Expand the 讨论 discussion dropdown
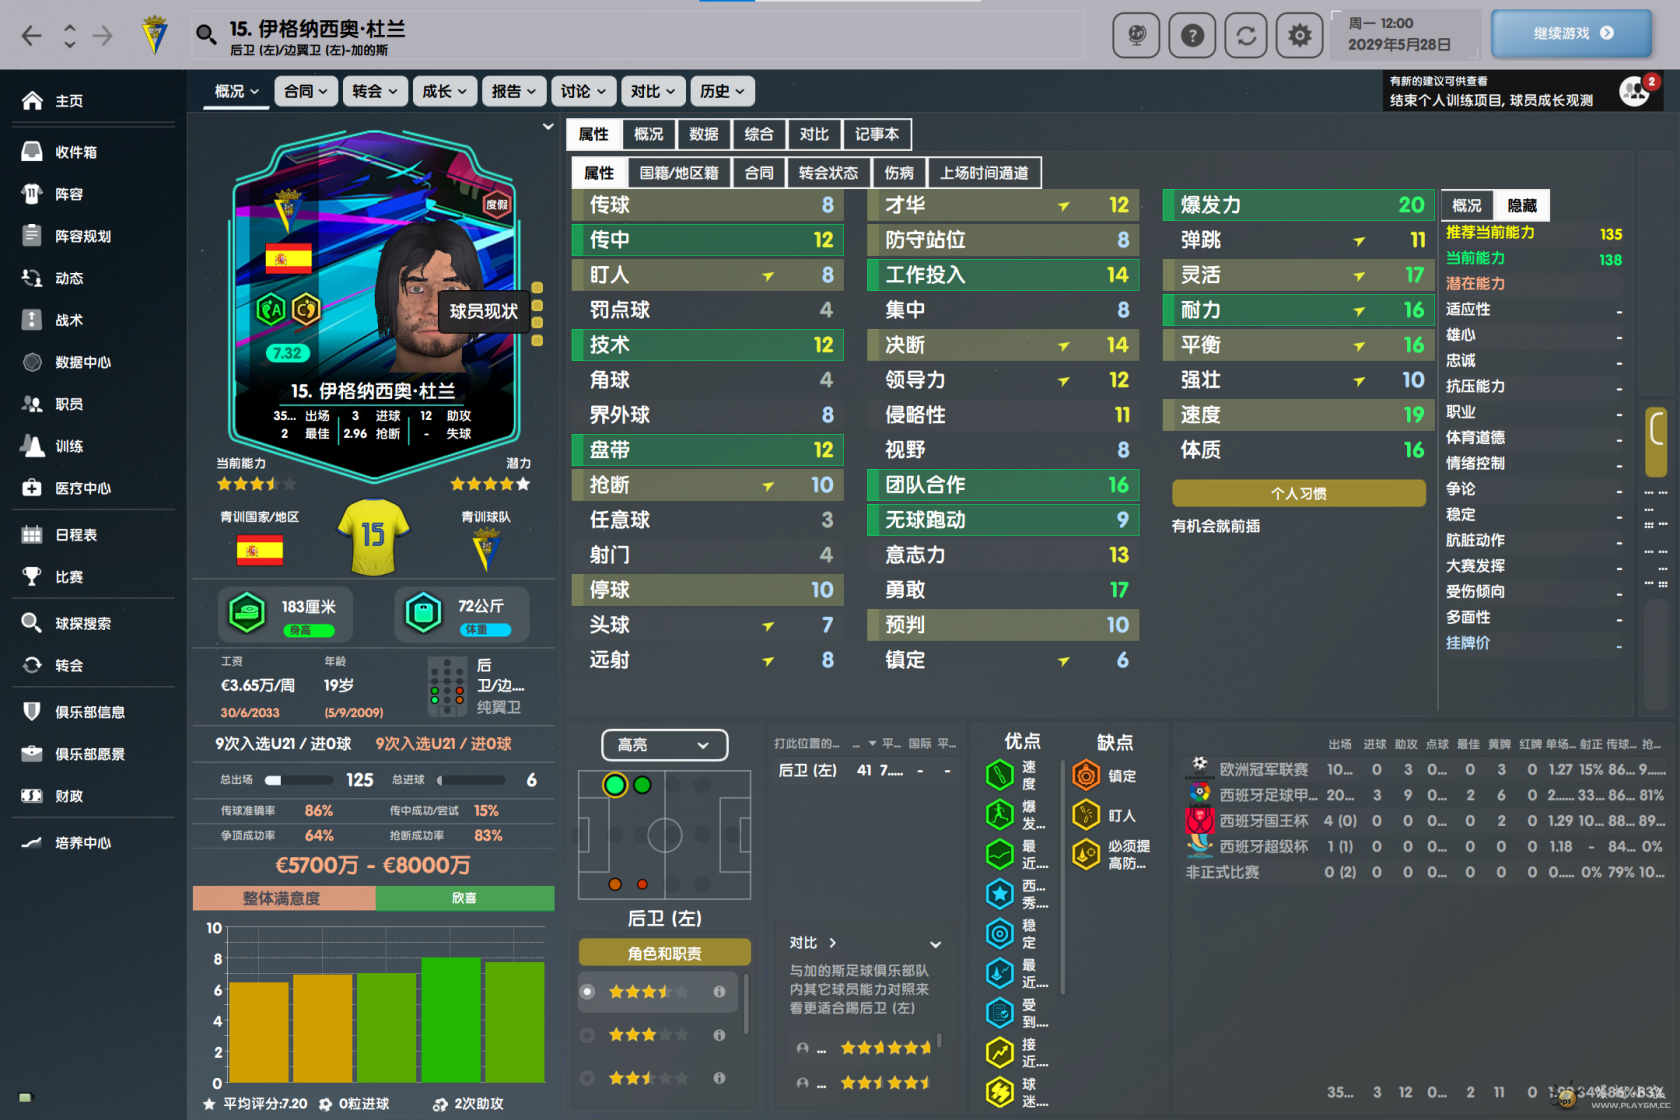This screenshot has width=1680, height=1120. pos(583,91)
